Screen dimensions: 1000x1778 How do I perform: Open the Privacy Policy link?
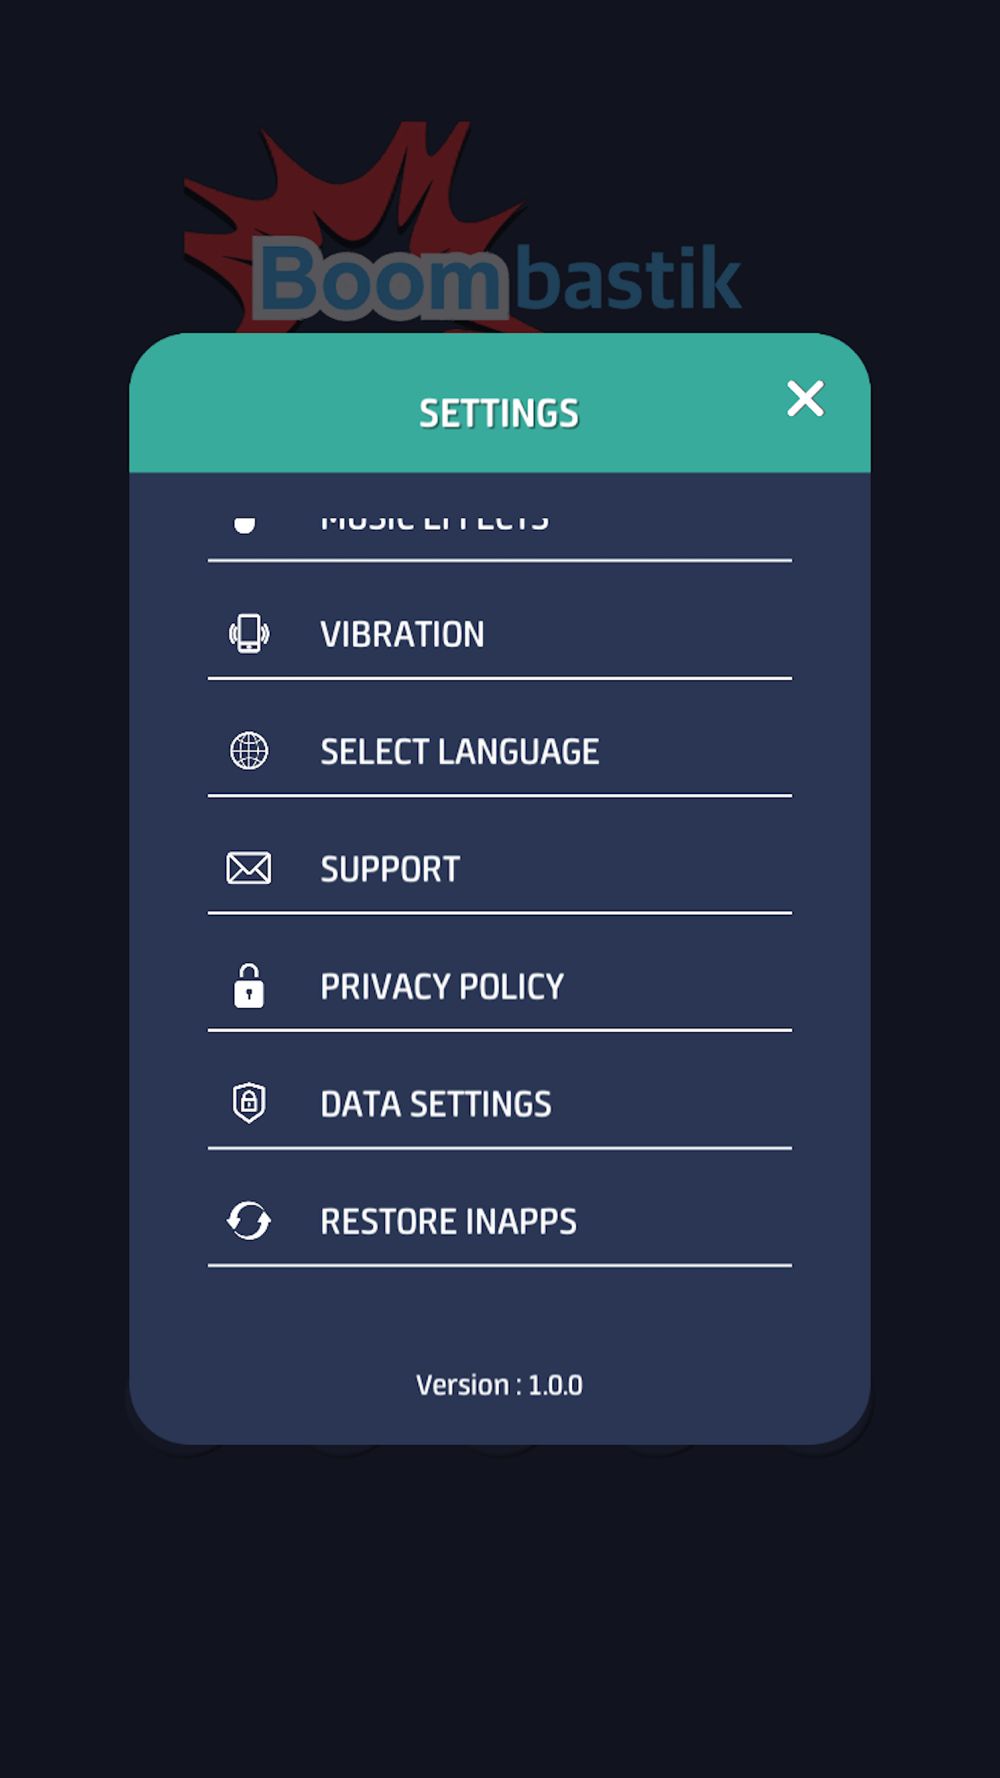click(442, 987)
